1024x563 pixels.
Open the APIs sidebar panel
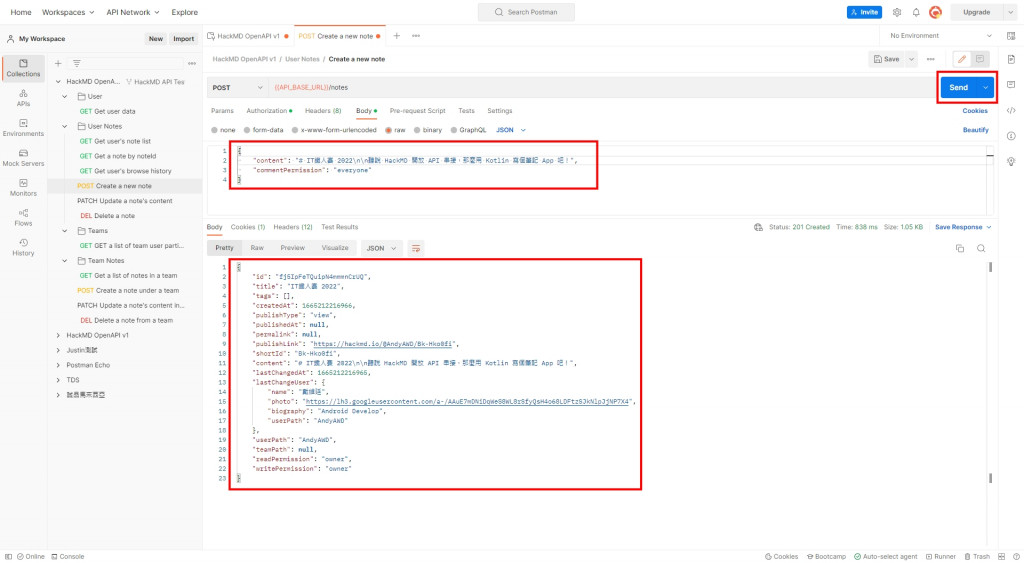[x=23, y=98]
